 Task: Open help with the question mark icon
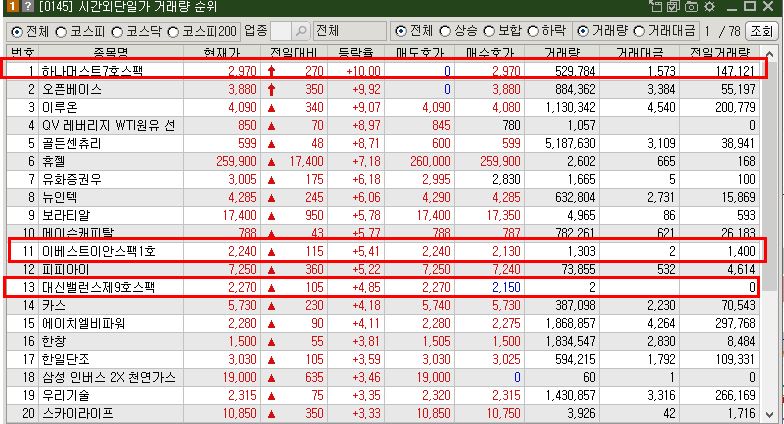pos(28,6)
